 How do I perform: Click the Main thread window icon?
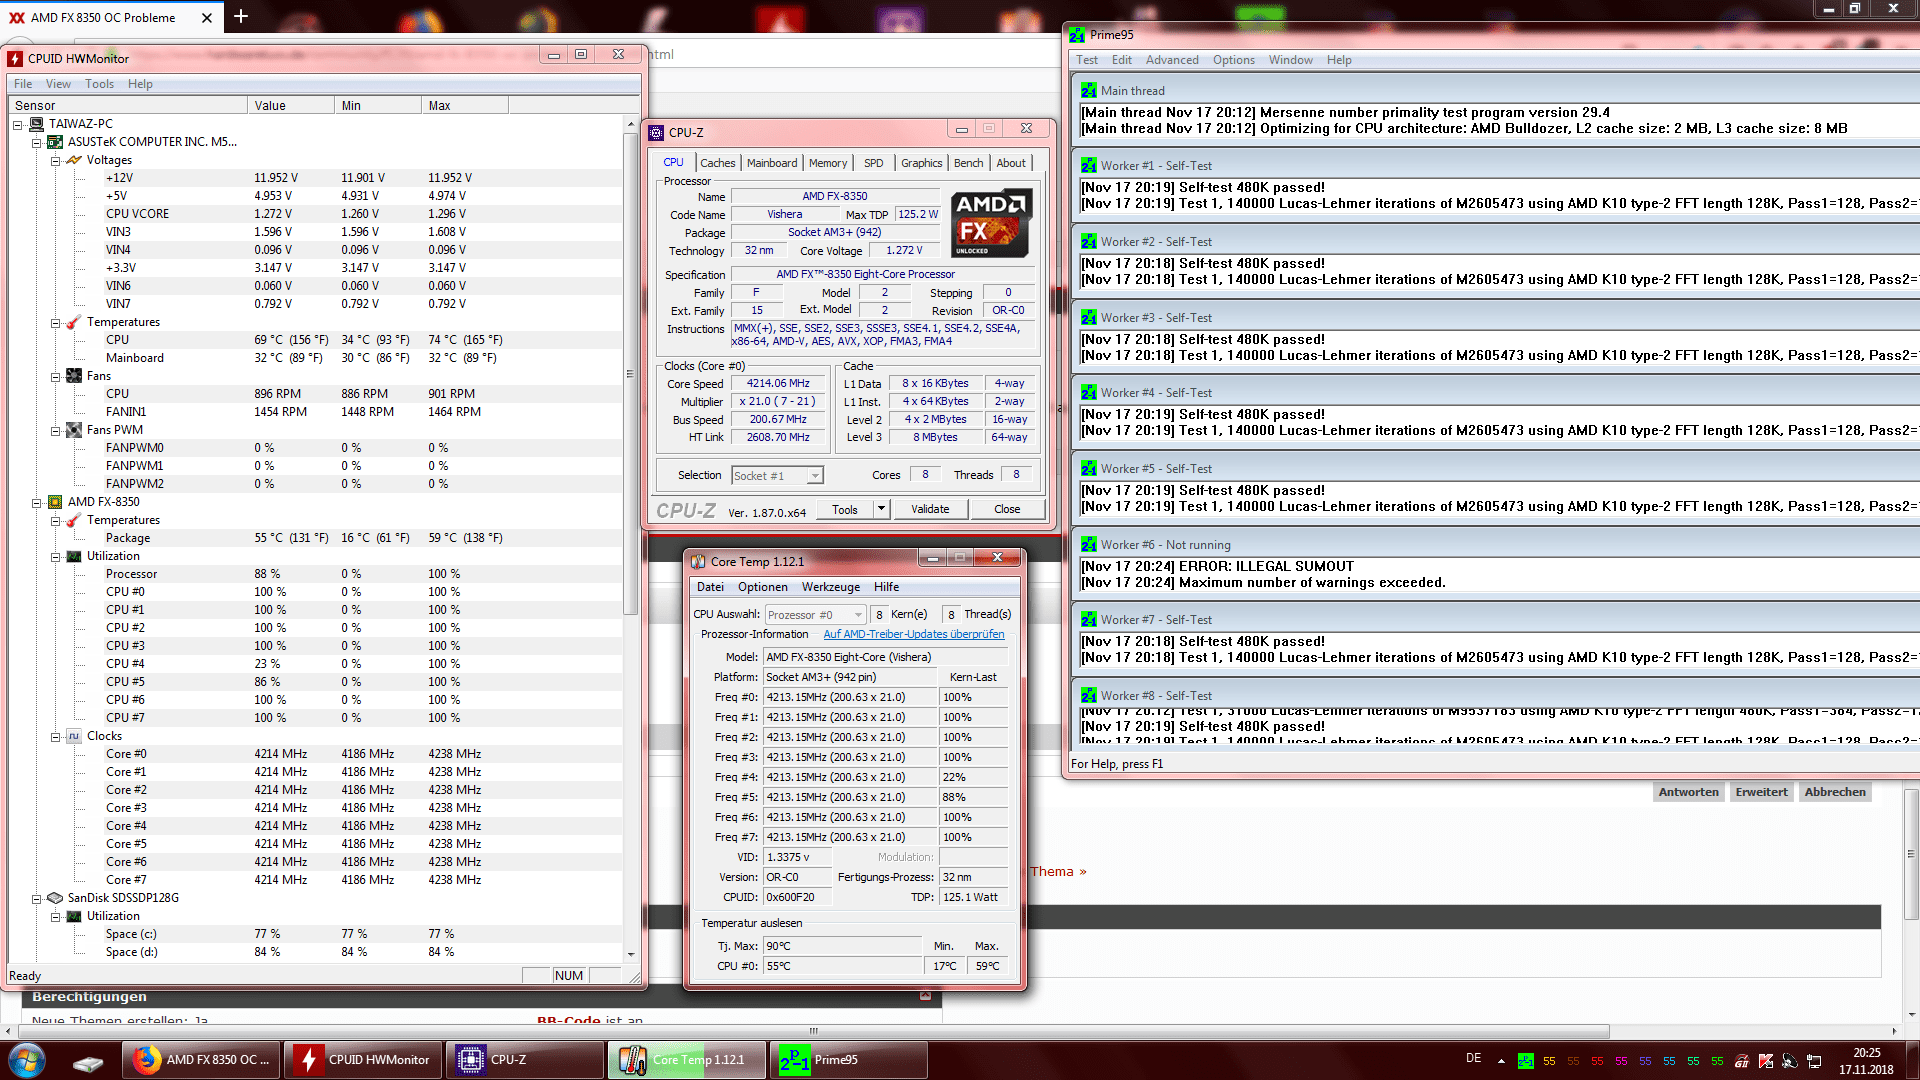[1089, 90]
